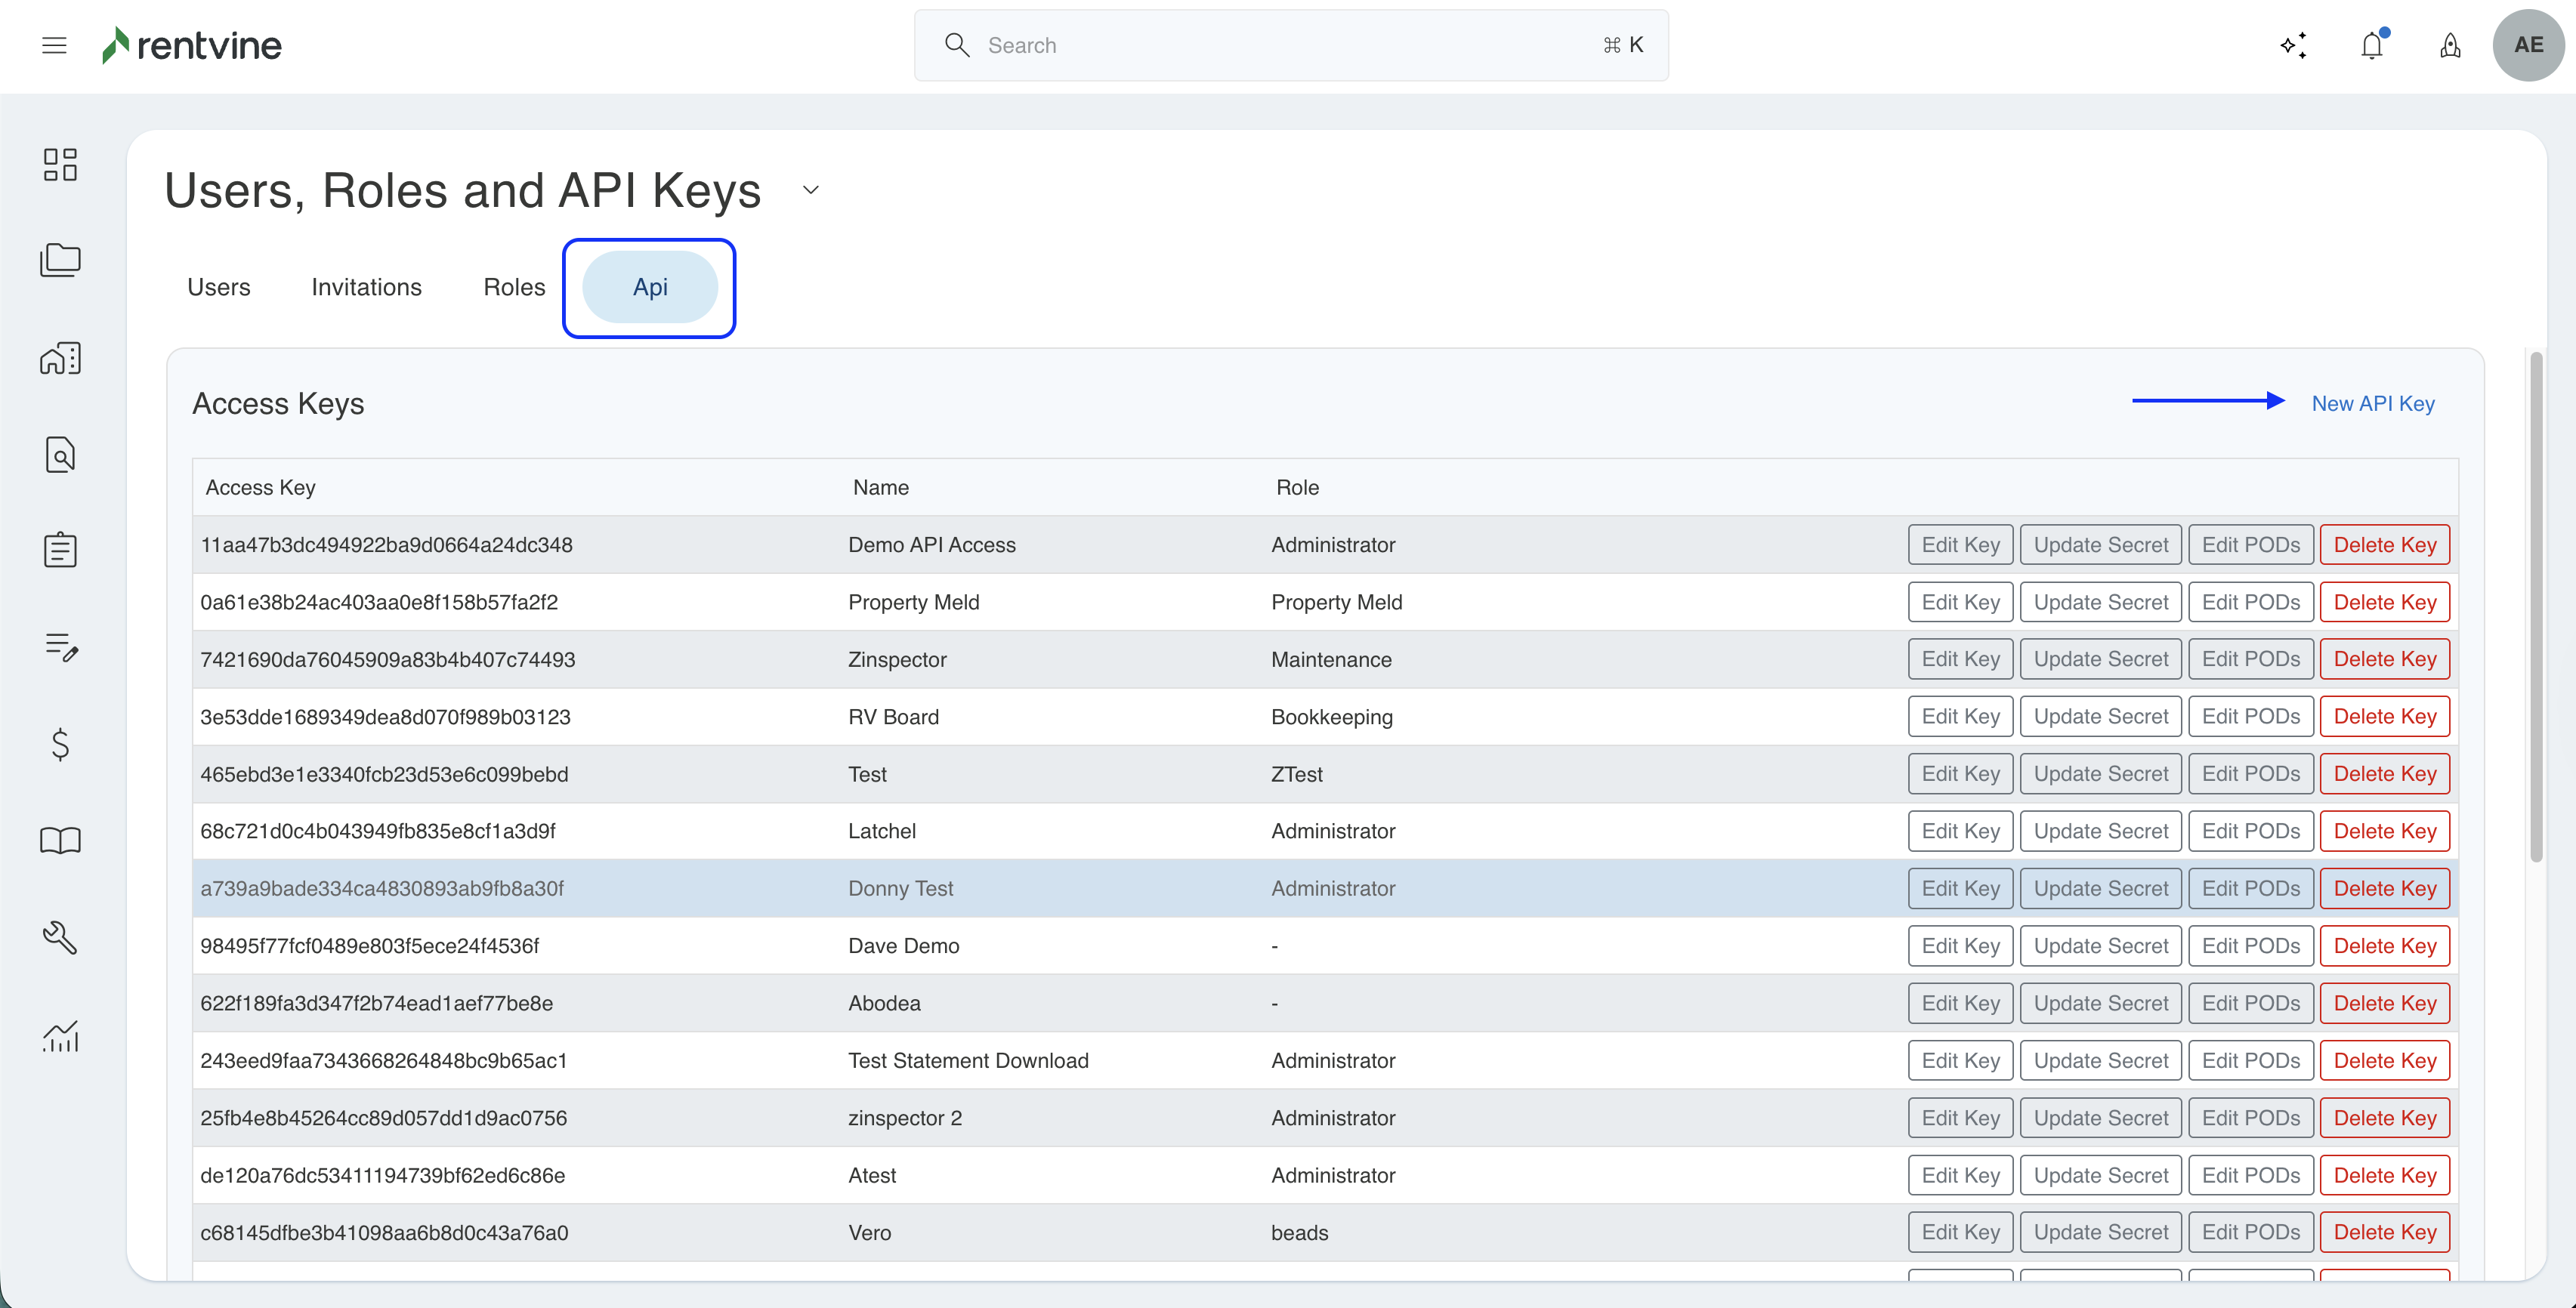This screenshot has height=1308, width=2576.
Task: Open the open-book sidebar icon
Action: pos(60,840)
